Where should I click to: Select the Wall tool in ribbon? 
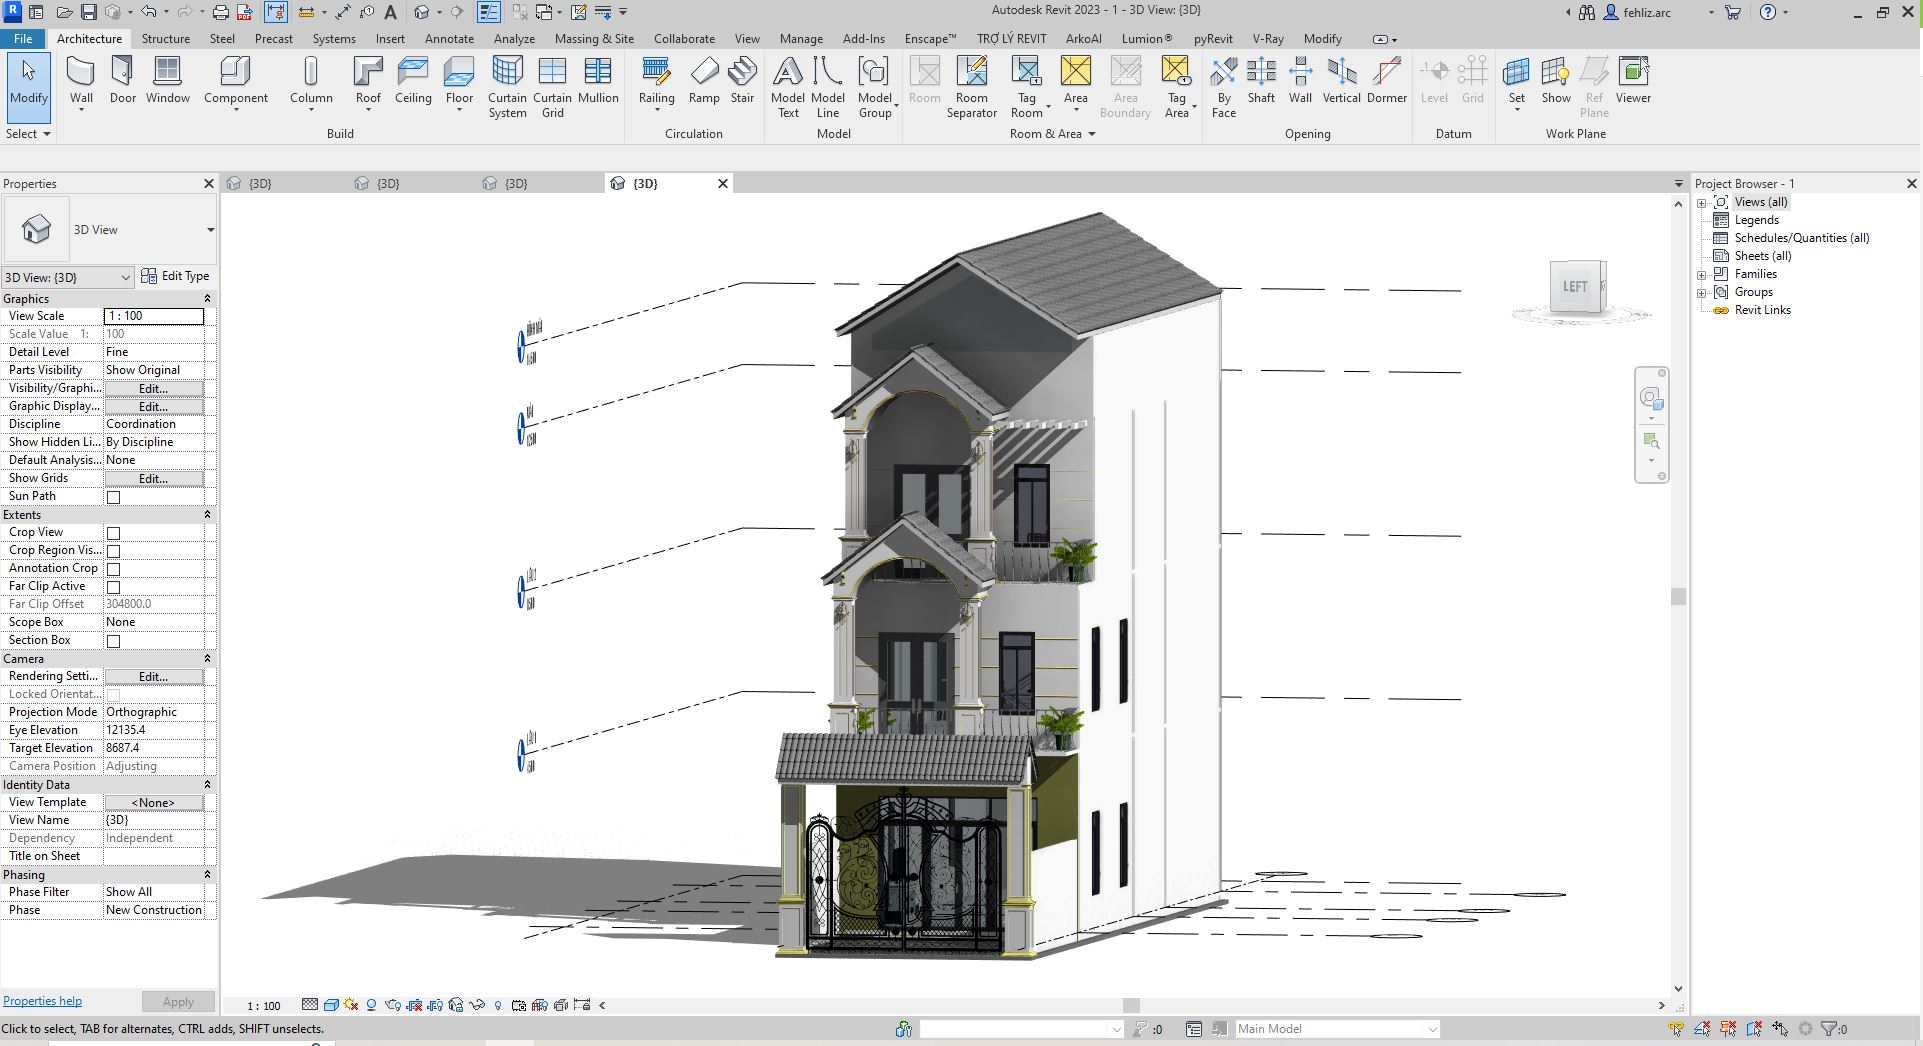point(81,80)
